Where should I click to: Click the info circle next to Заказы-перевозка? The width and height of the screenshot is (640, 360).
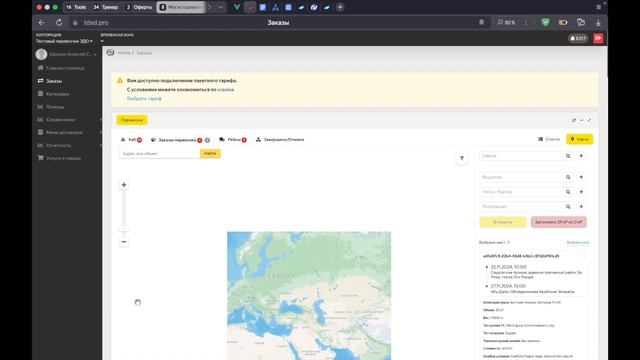point(207,140)
